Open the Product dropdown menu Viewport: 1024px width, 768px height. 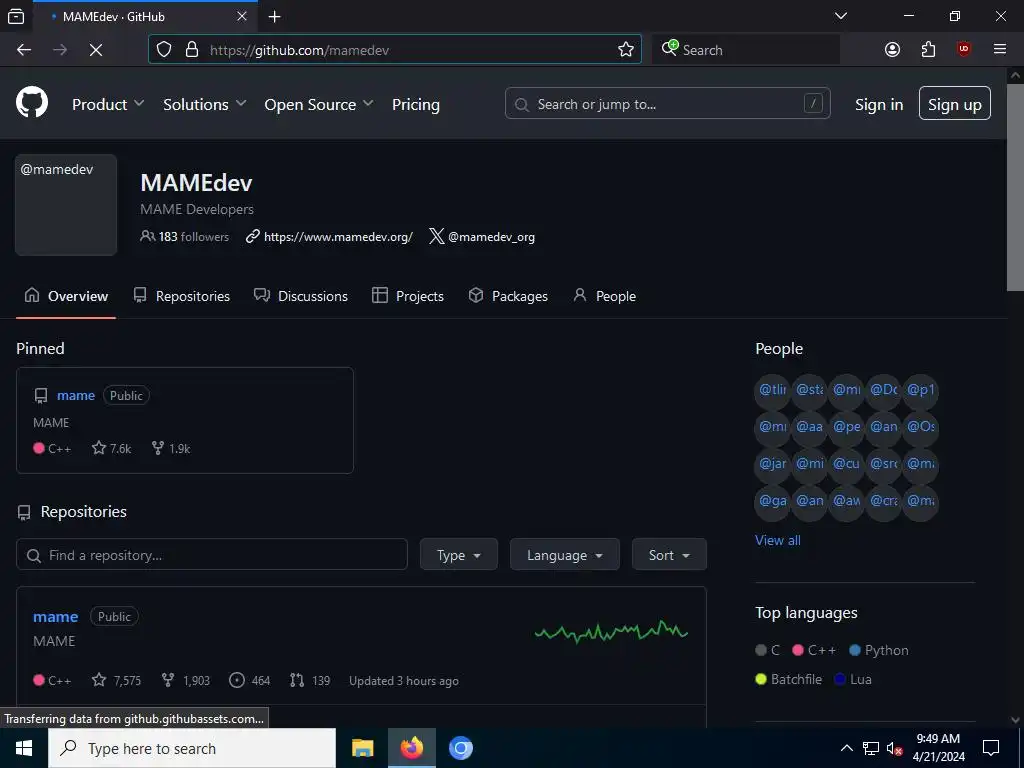[x=108, y=104]
